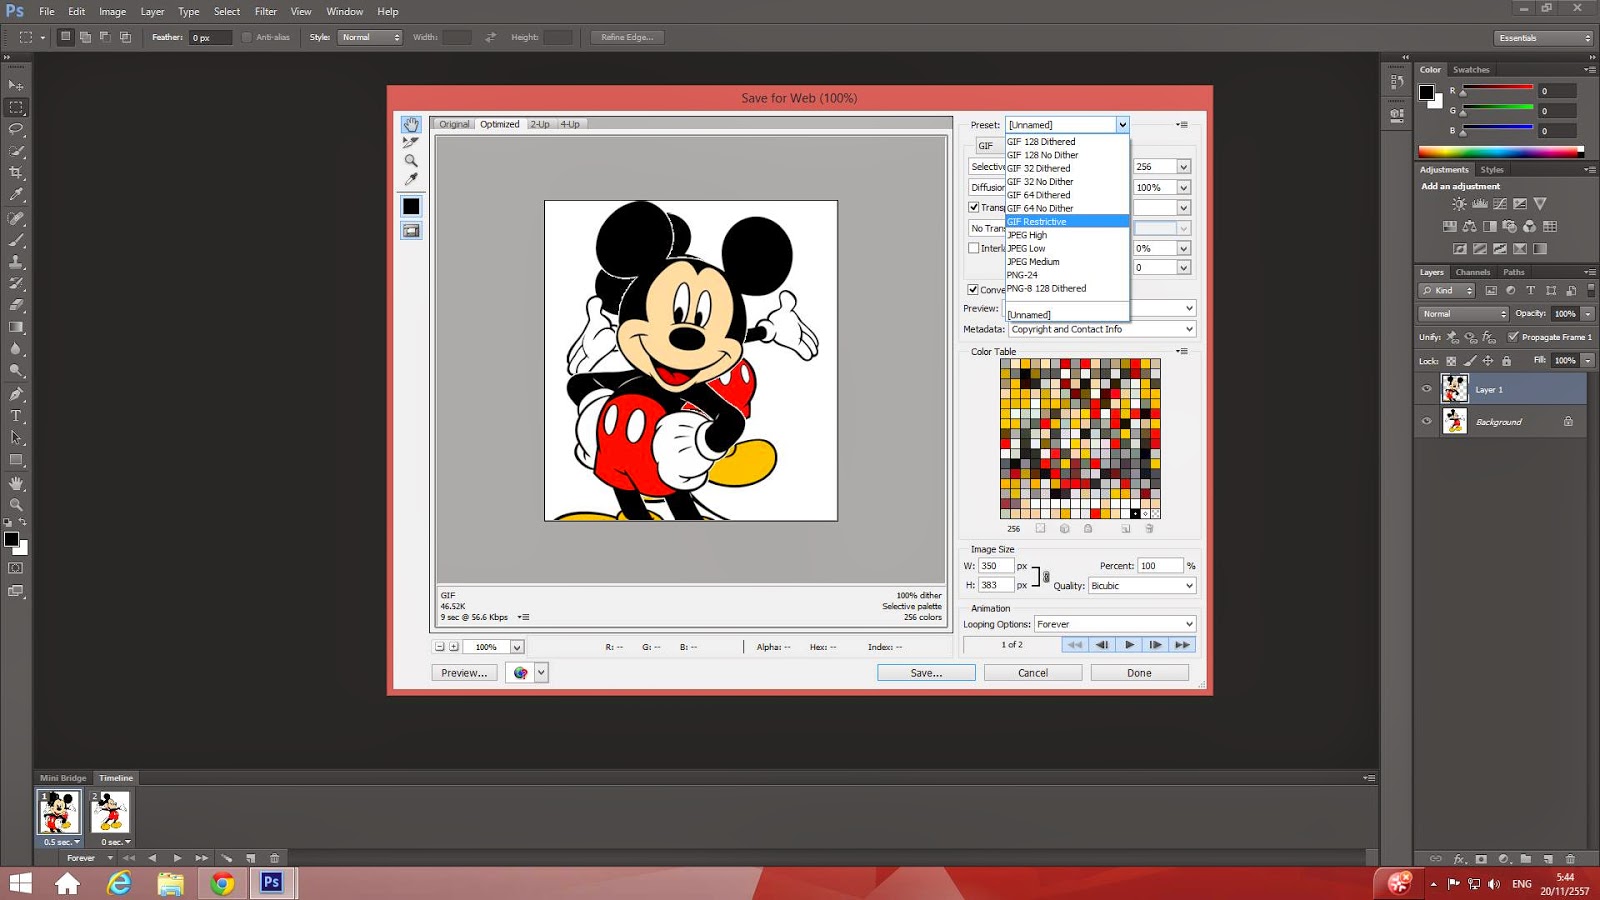
Task: Switch to the Channels tab
Action: click(1472, 272)
